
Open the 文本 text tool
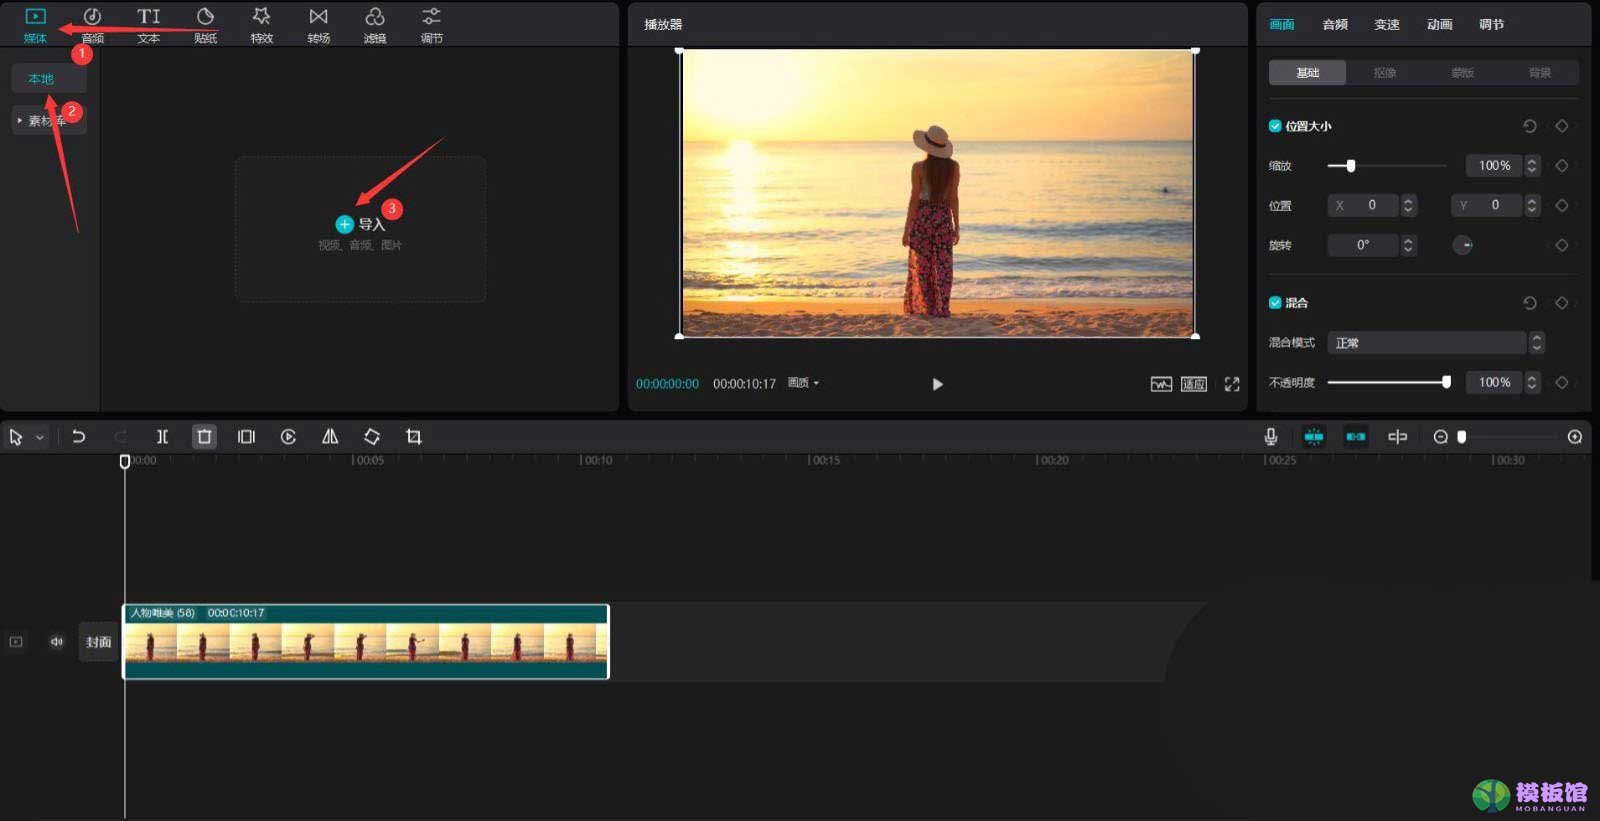pos(149,25)
